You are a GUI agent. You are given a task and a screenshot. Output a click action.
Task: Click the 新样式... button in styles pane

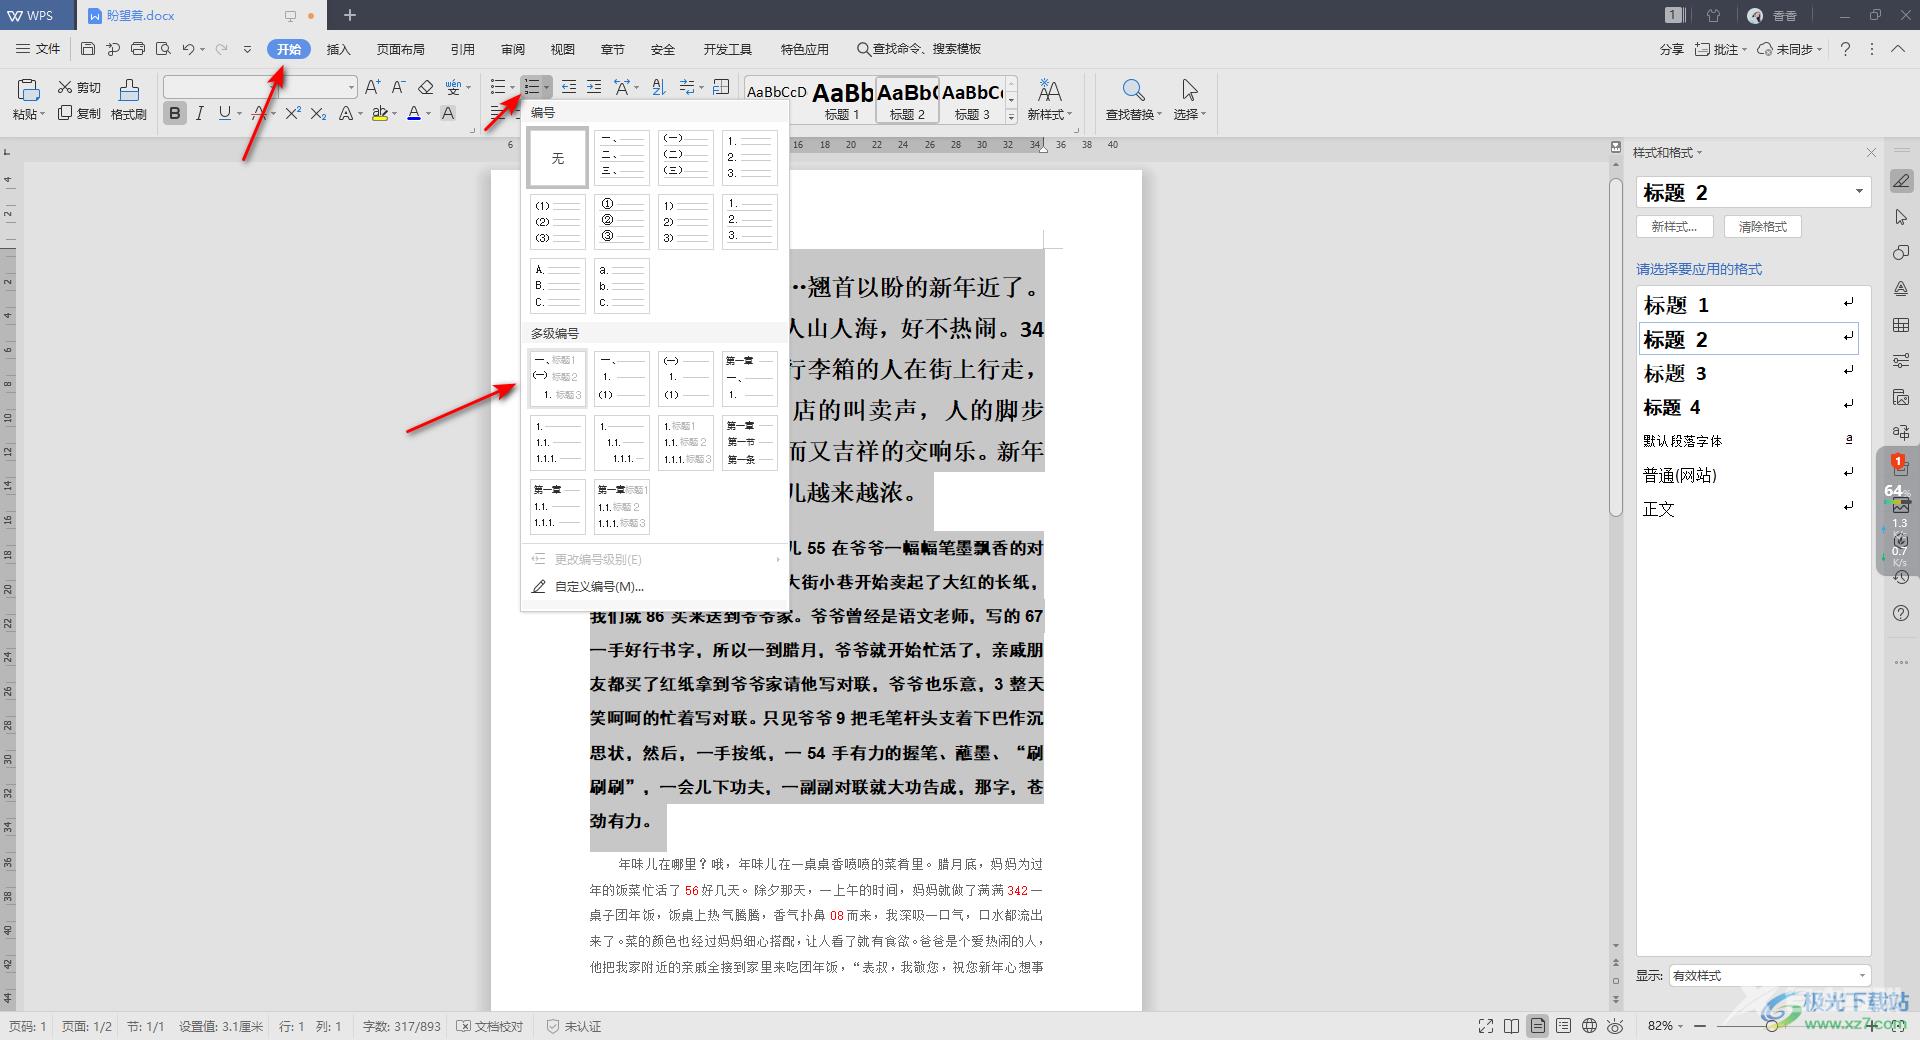[1674, 227]
